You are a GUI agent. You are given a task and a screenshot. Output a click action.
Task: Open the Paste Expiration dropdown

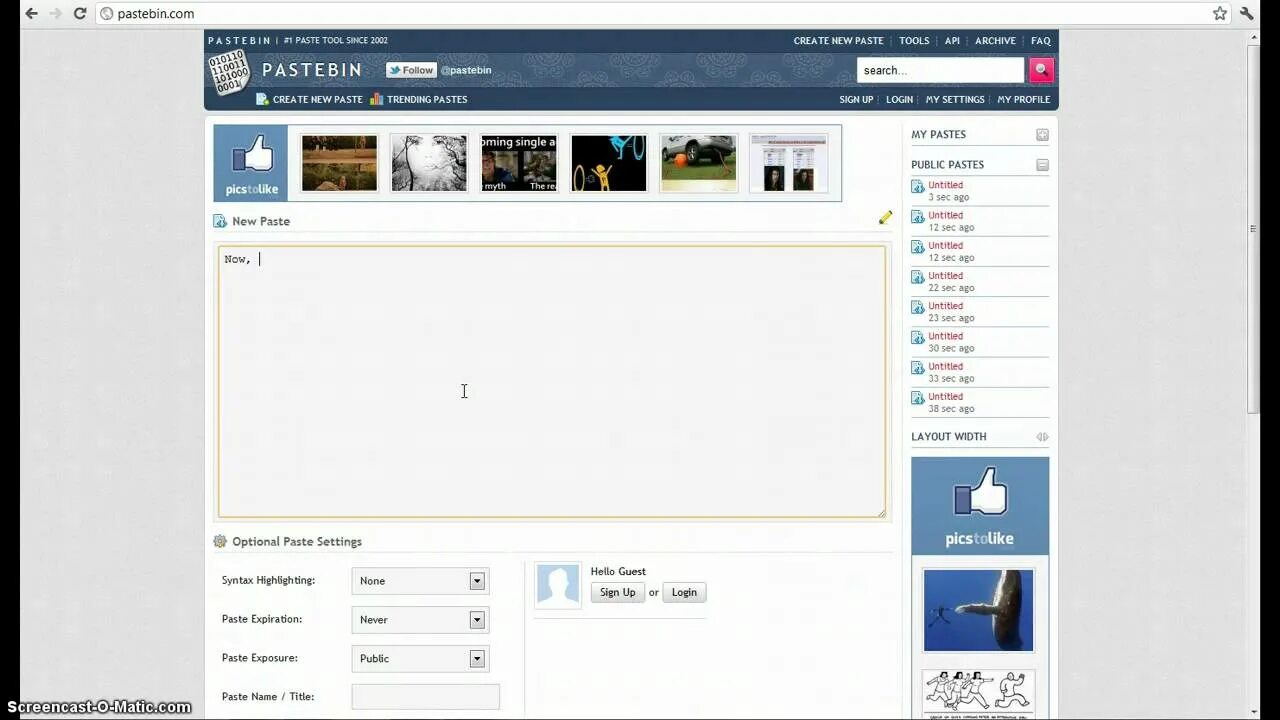[x=420, y=620]
